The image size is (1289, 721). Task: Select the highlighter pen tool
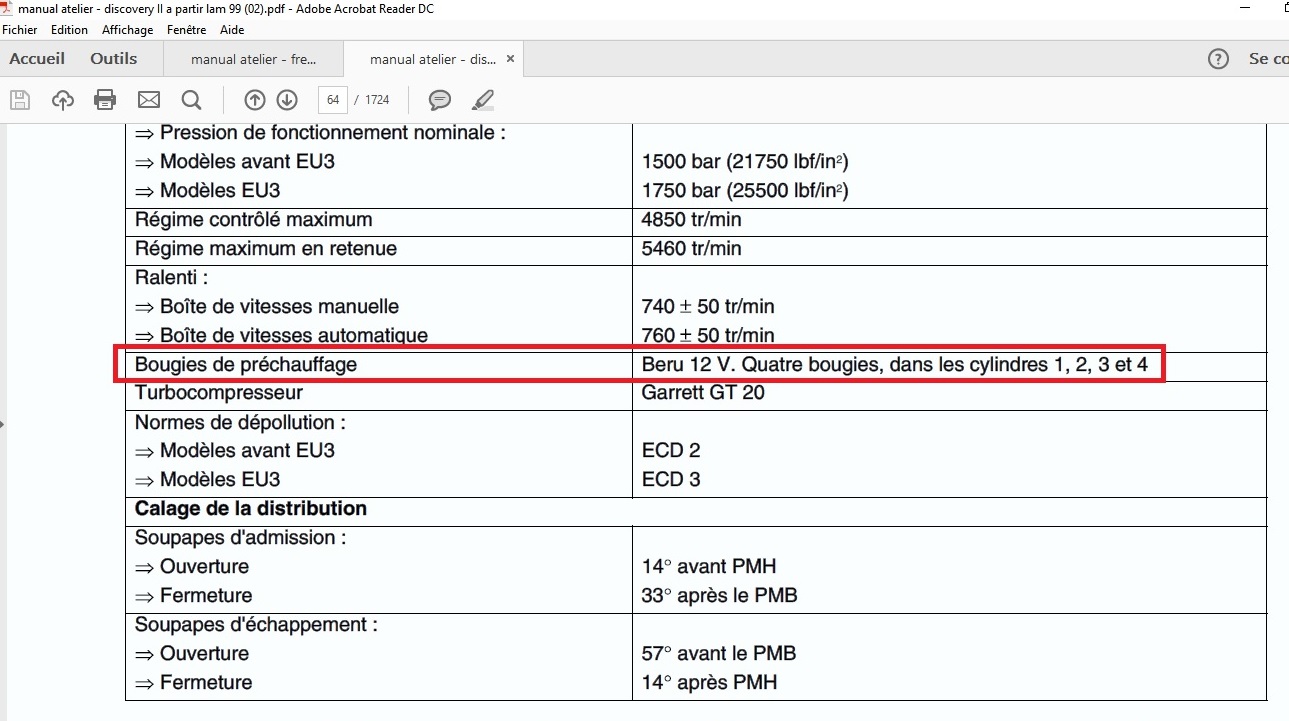click(x=483, y=100)
